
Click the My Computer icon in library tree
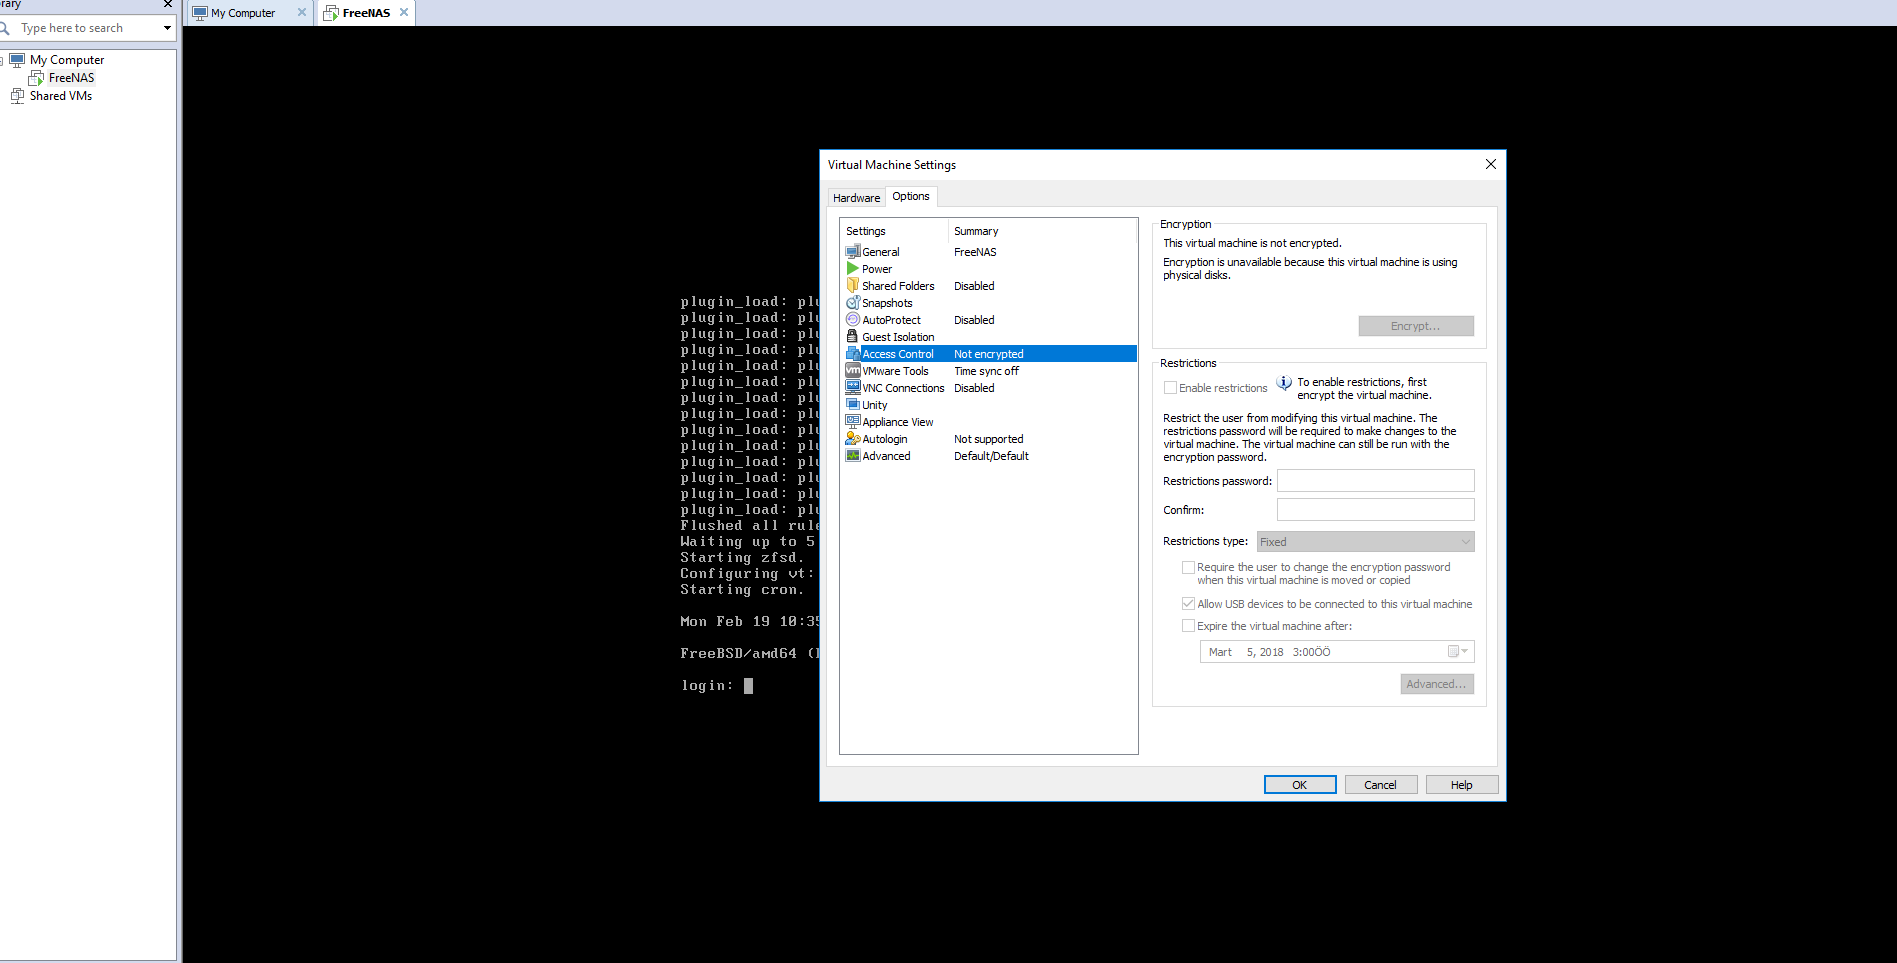click(17, 60)
